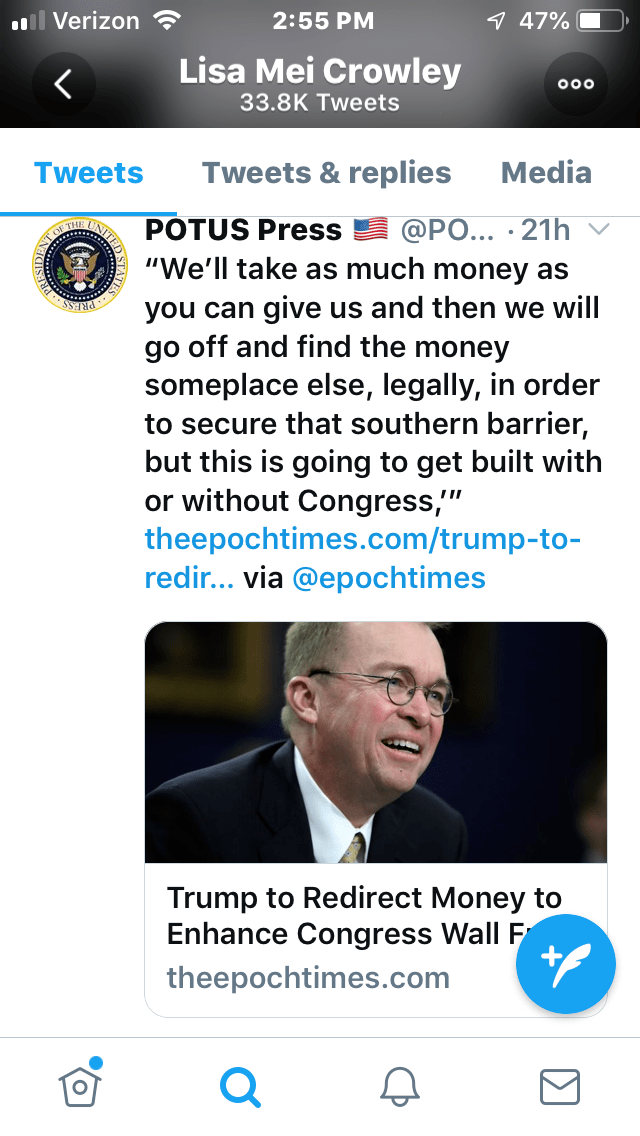640x1136 pixels.
Task: Open the article preview photo
Action: click(x=376, y=742)
